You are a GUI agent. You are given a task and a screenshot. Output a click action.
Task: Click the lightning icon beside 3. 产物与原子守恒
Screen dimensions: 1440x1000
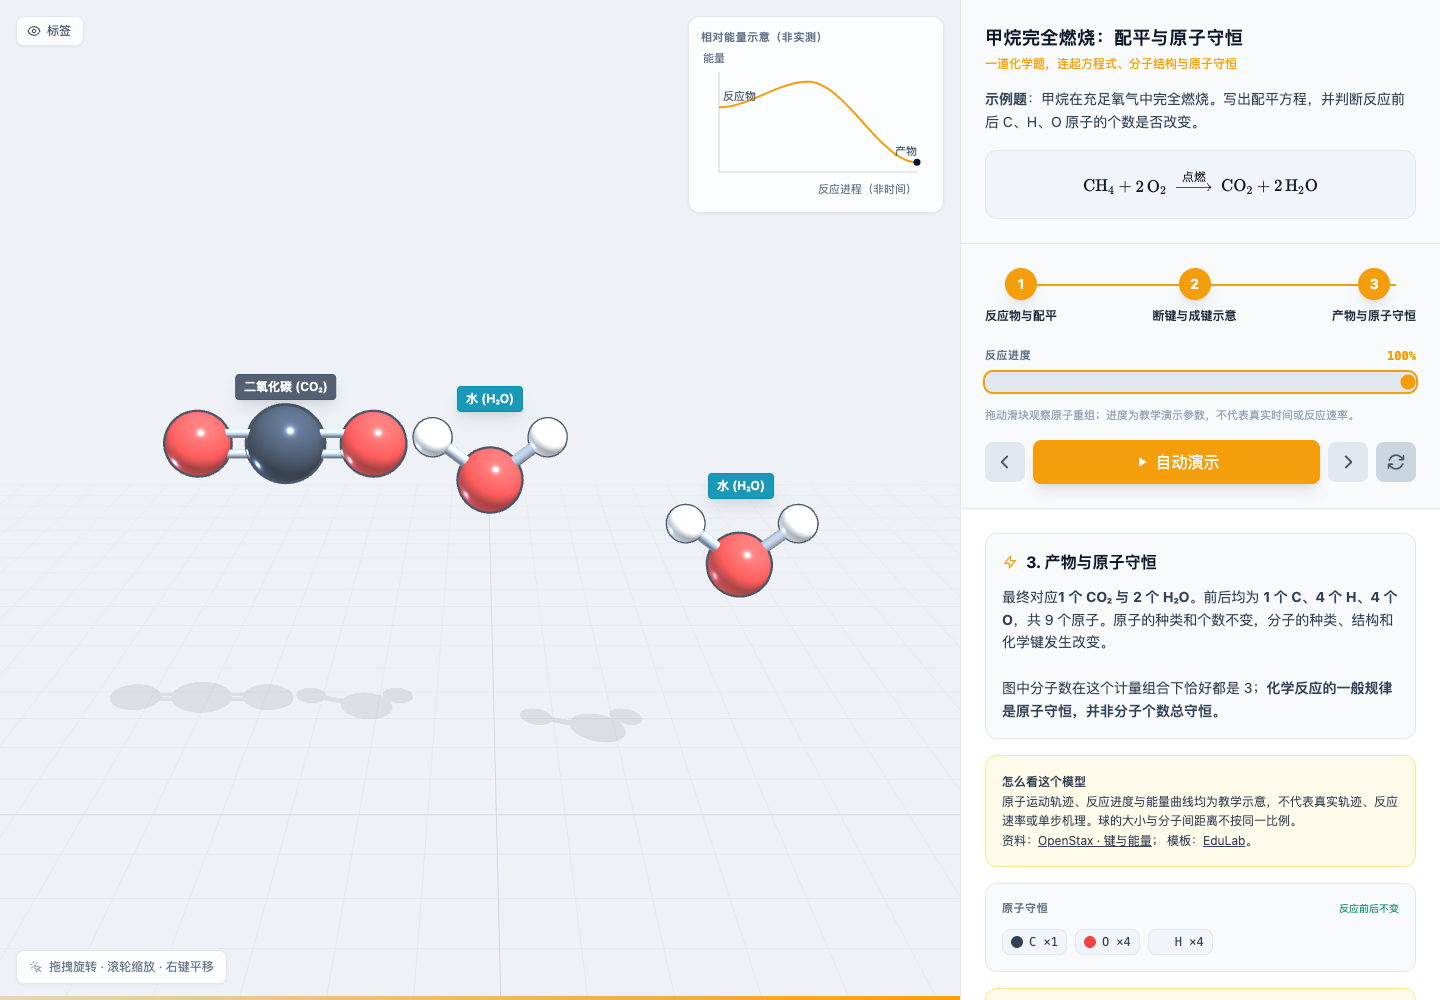point(1010,562)
